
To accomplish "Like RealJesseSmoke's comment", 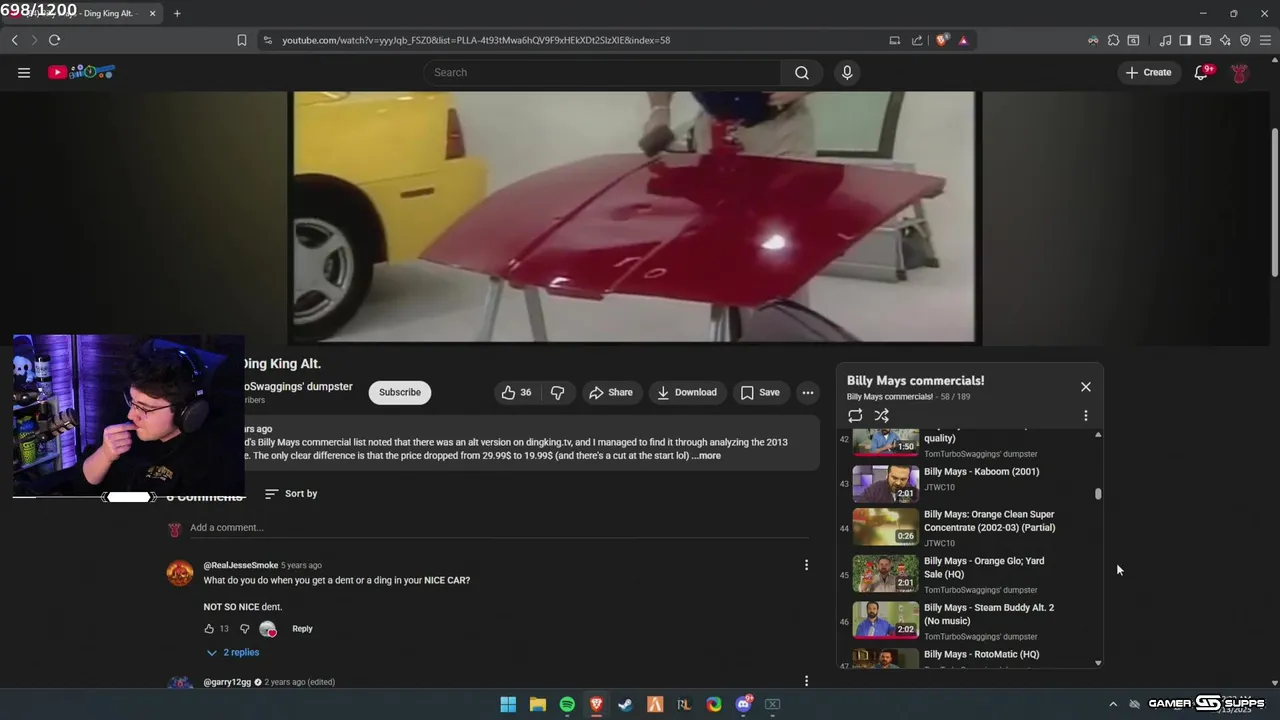I will (x=209, y=629).
